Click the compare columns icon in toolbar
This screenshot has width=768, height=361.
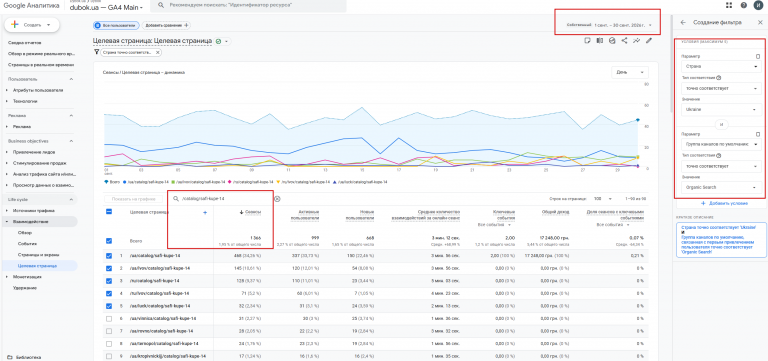[600, 41]
